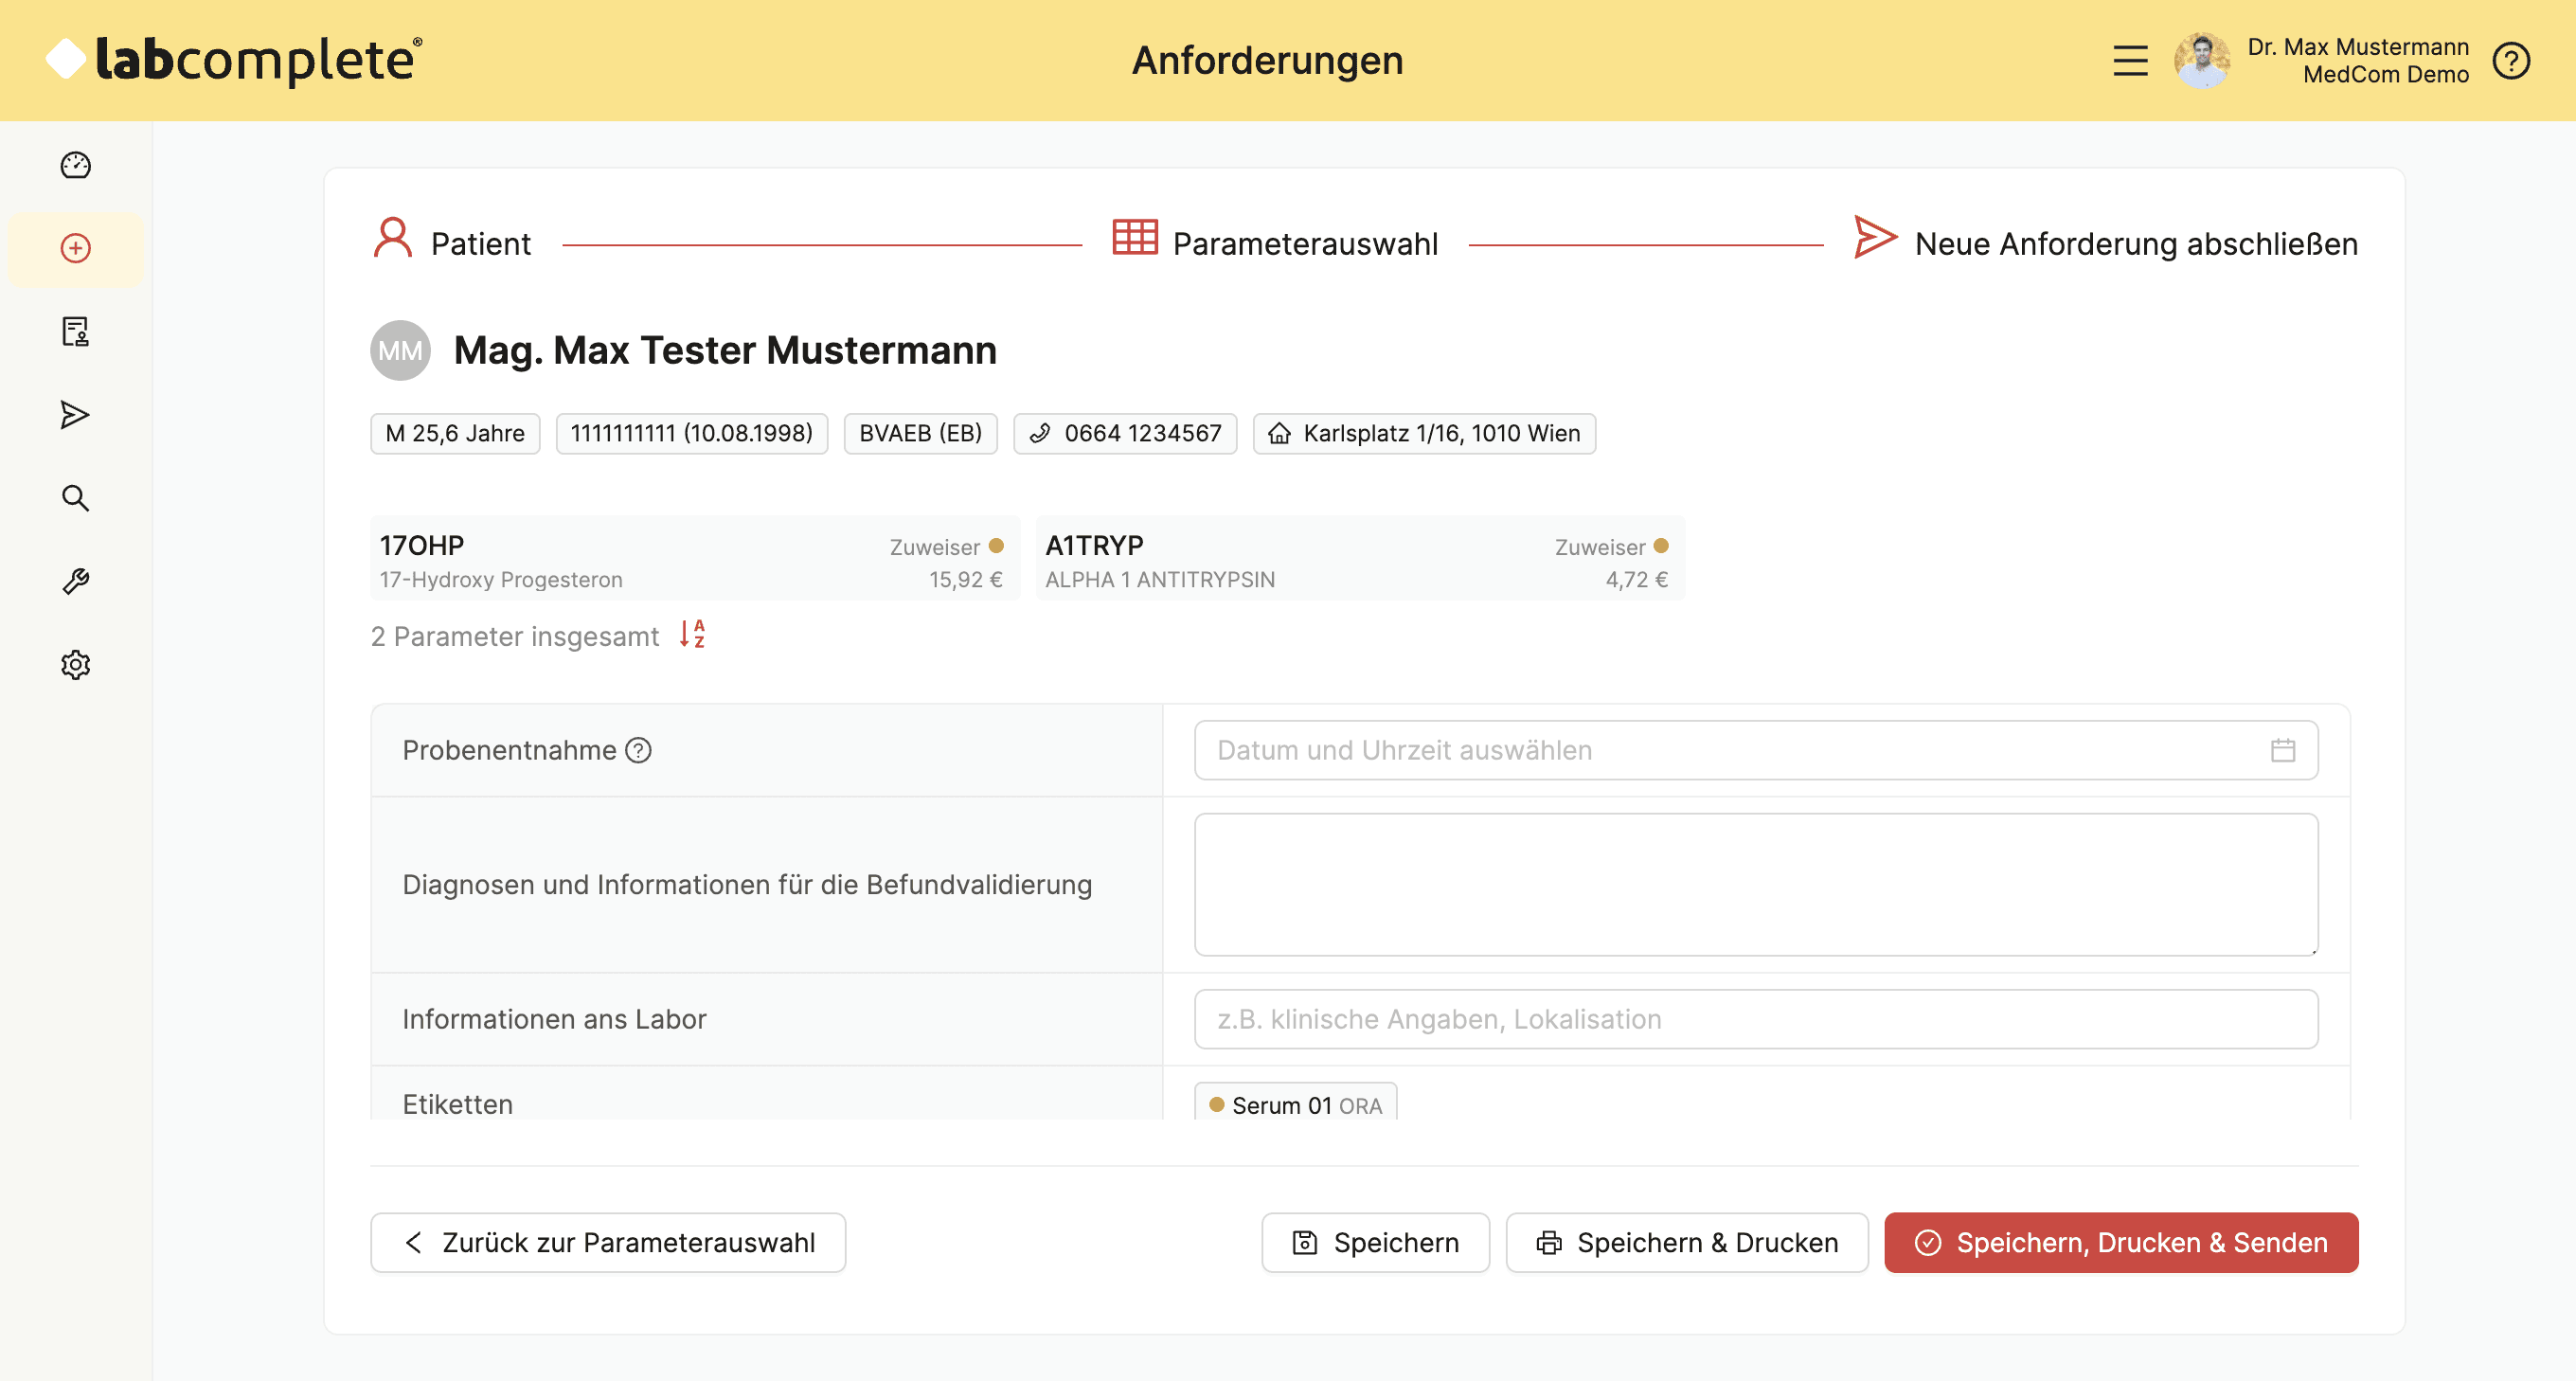This screenshot has width=2576, height=1381.
Task: Select the new request plus icon
Action: [75, 248]
